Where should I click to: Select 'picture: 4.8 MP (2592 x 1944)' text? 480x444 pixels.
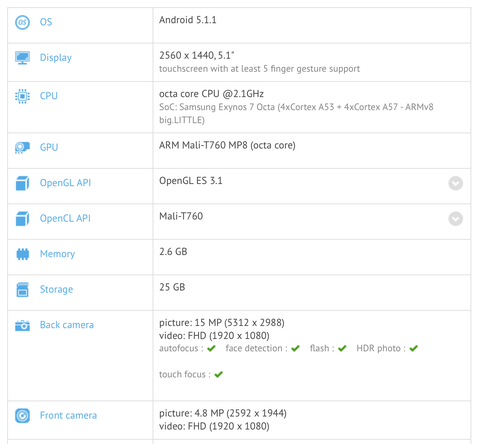tap(223, 413)
